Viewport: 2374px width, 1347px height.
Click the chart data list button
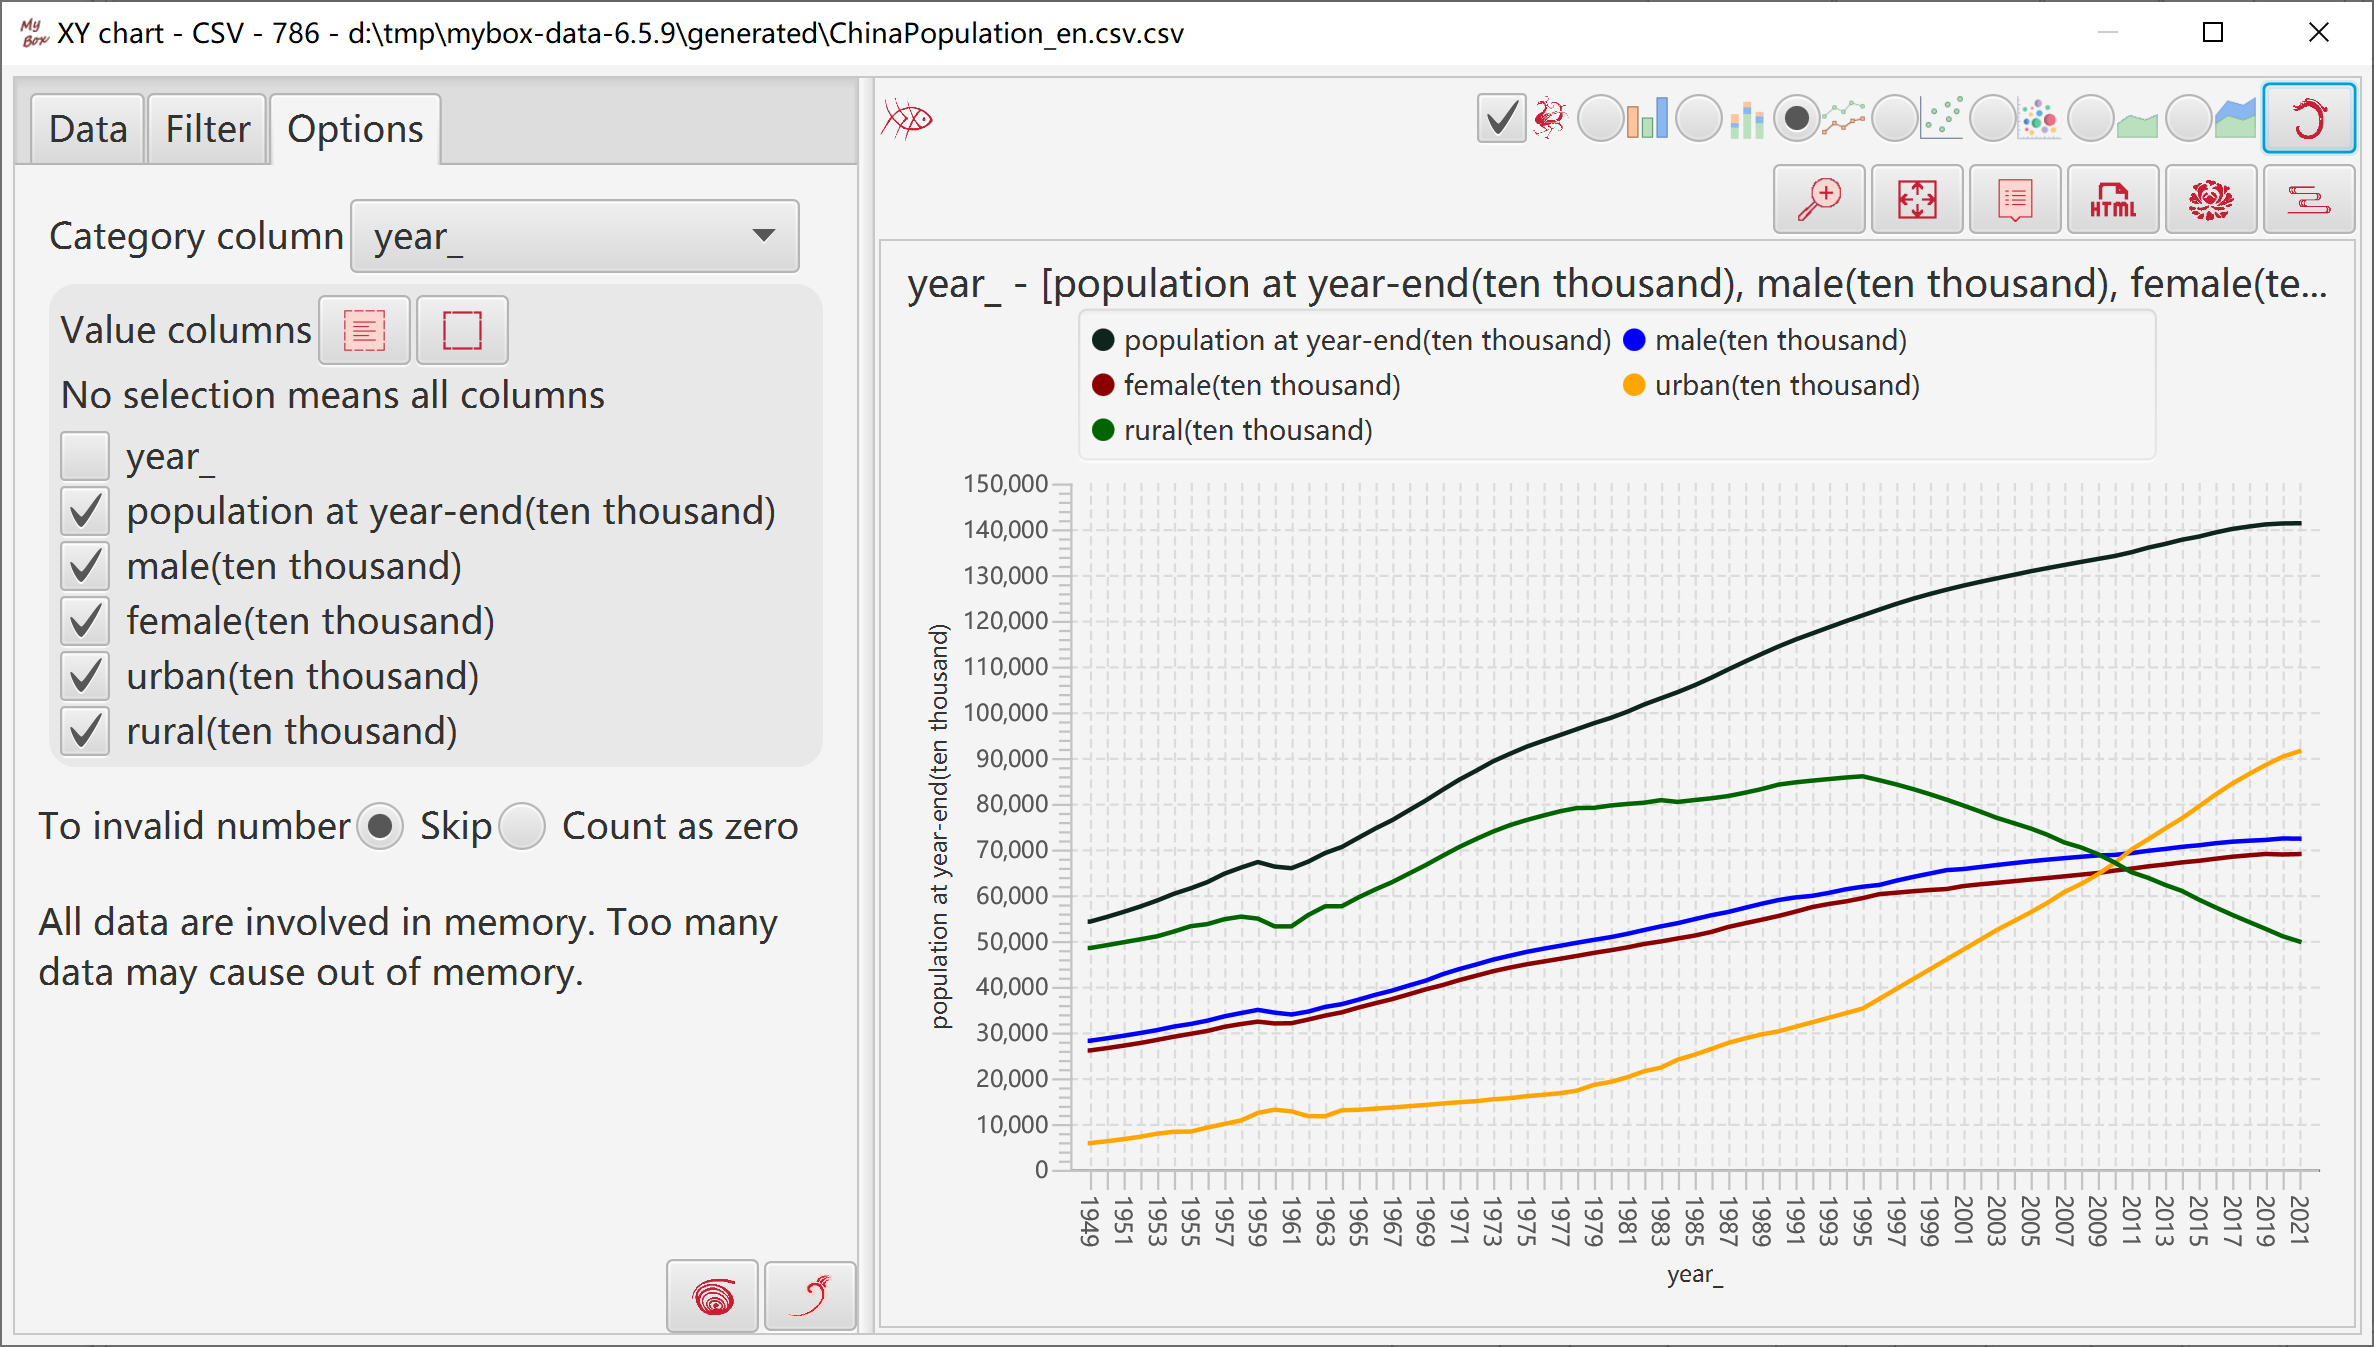point(2015,200)
